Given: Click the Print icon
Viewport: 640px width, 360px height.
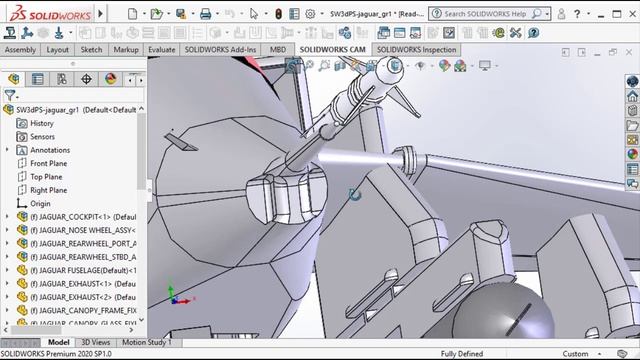Looking at the screenshot, I should pyautogui.click(x=205, y=14).
